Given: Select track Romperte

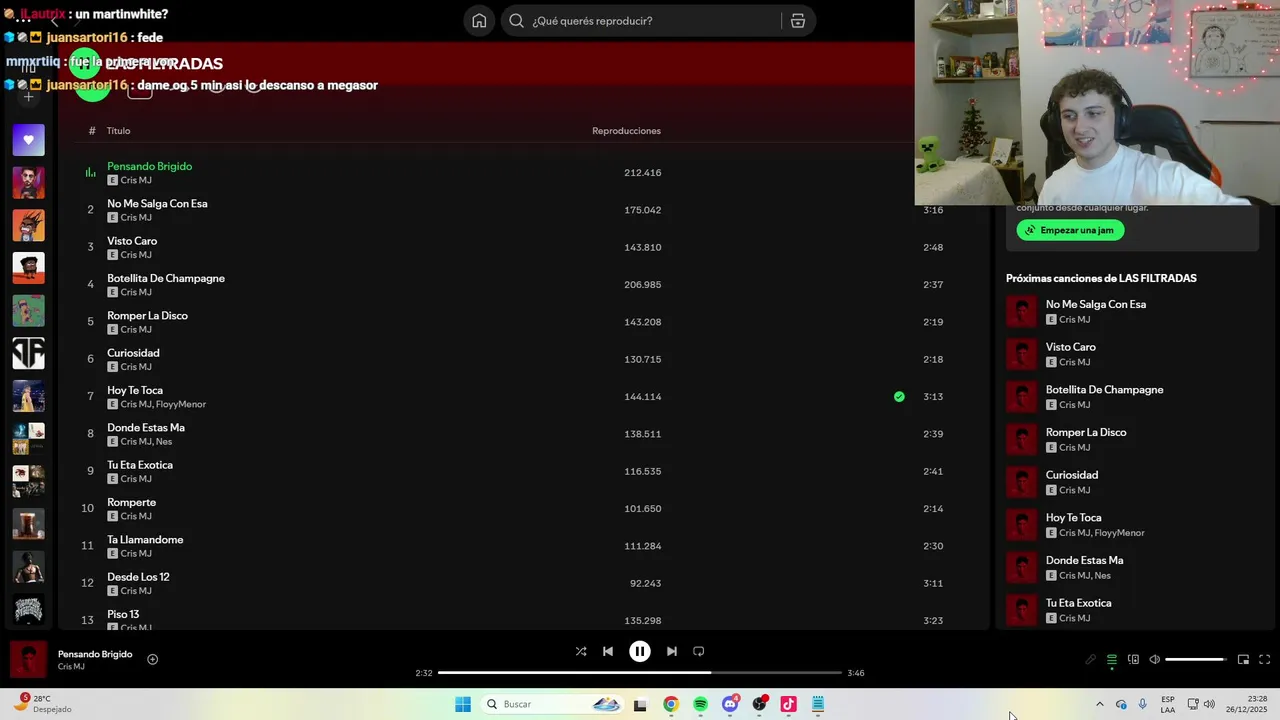Looking at the screenshot, I should pos(131,502).
